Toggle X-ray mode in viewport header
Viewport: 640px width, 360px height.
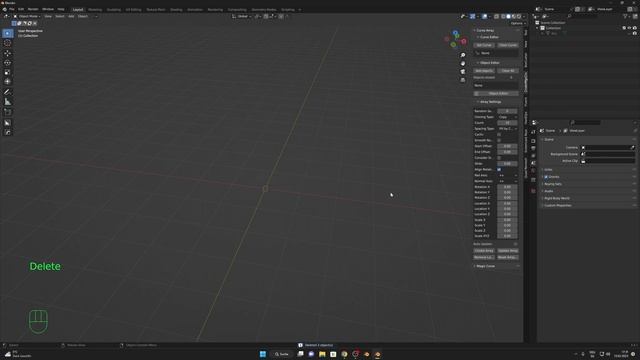click(x=496, y=16)
